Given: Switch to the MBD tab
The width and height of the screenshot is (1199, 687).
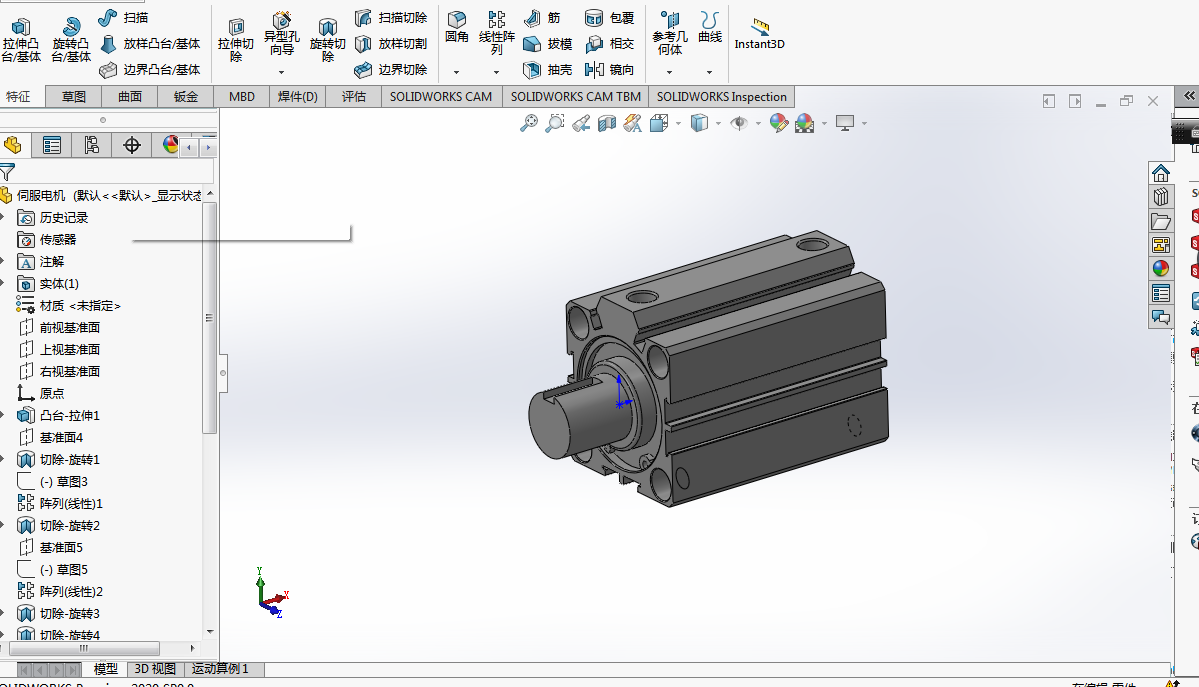Looking at the screenshot, I should pos(242,96).
